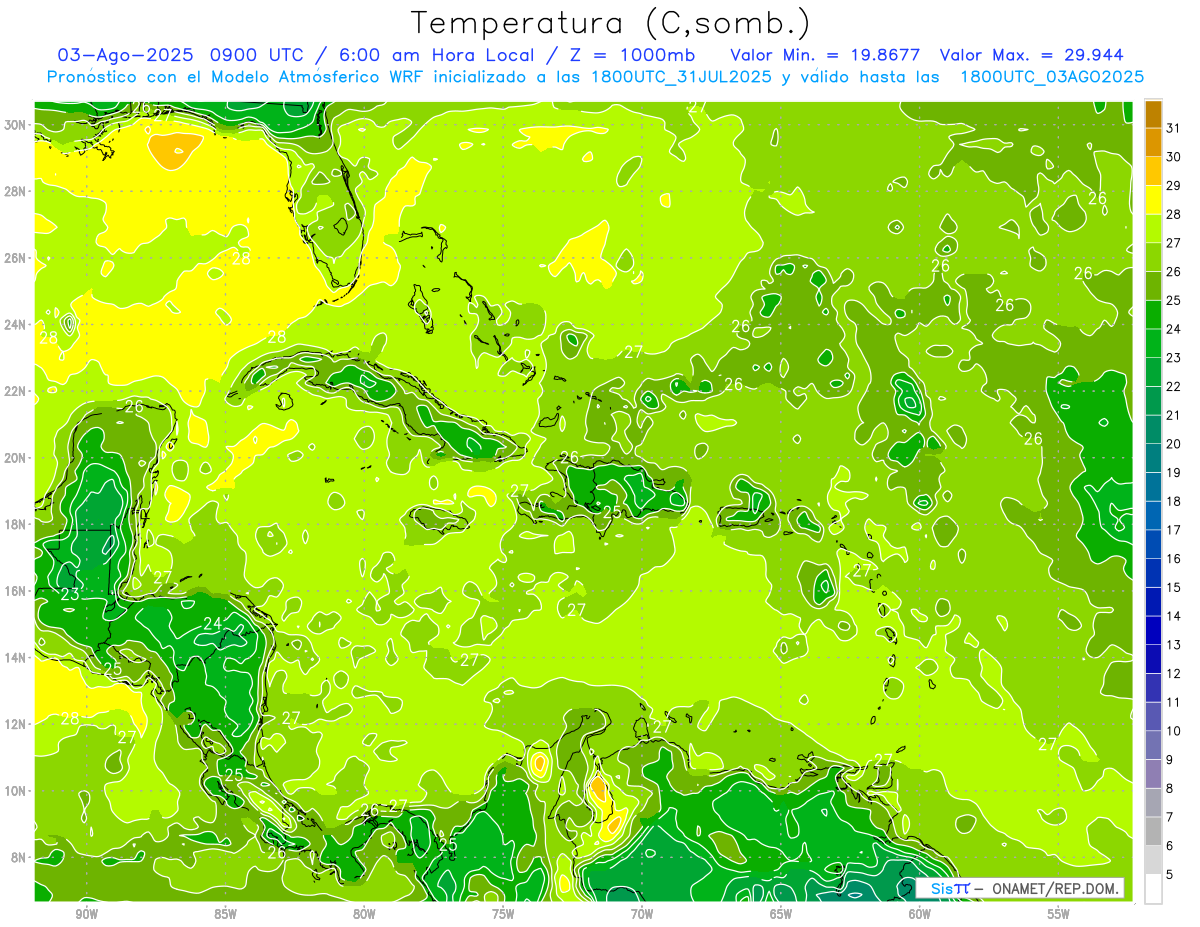This screenshot has height=927, width=1200.
Task: Pick the teal legend band between 19 and 20
Action: tap(1153, 458)
